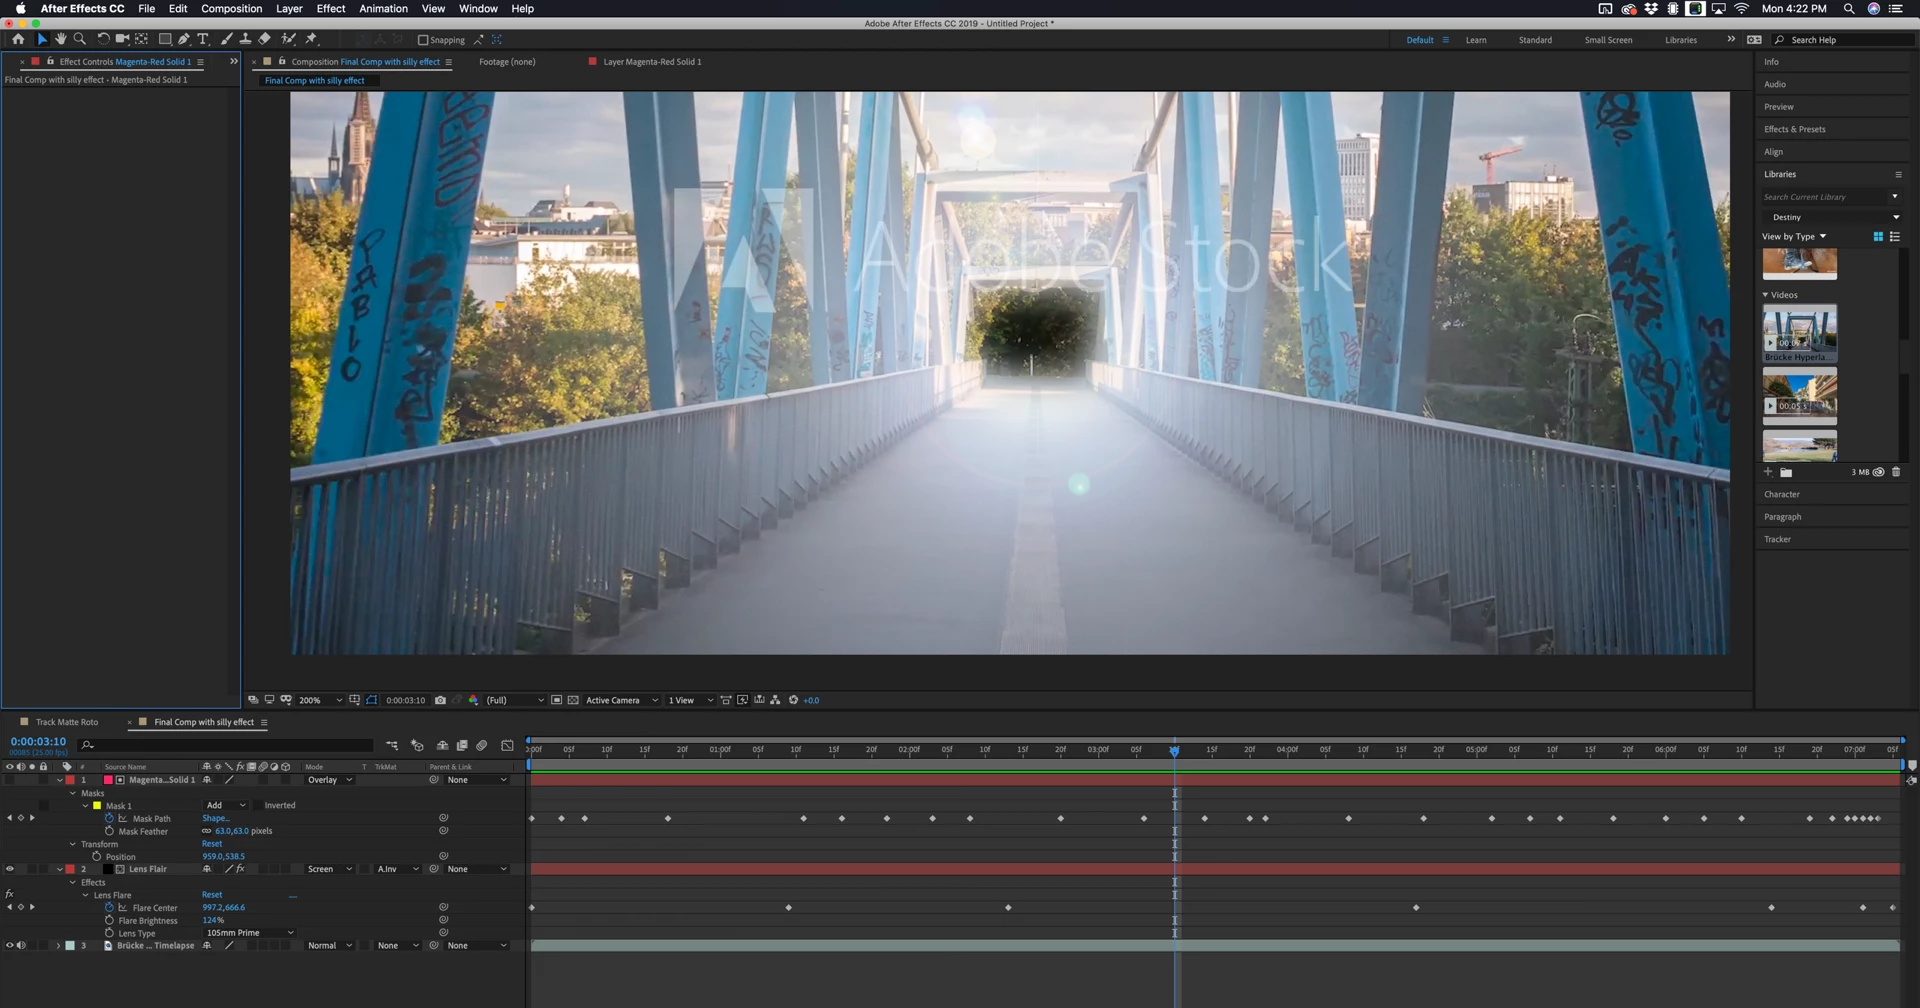Toggle the Position stopwatch
Screen dimensions: 1920x1008
tap(97, 856)
